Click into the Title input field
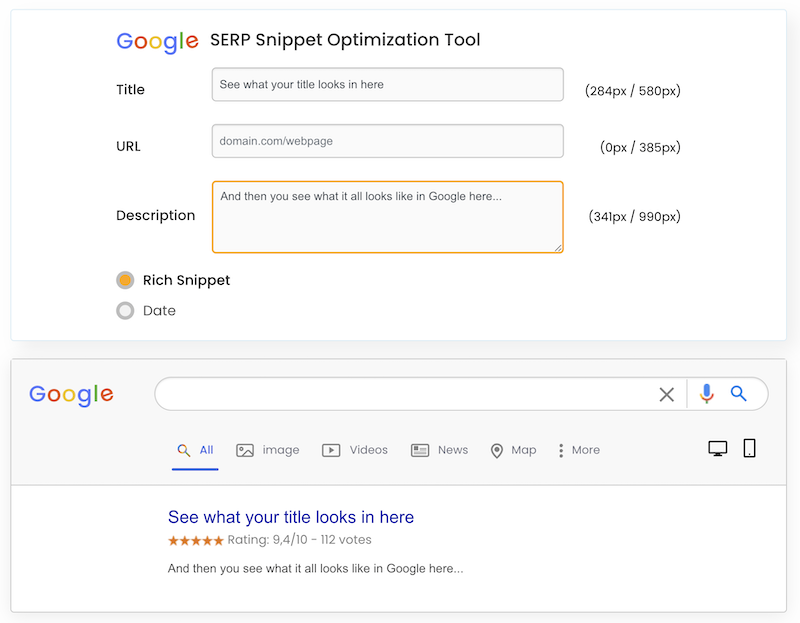This screenshot has height=623, width=800. click(x=387, y=84)
